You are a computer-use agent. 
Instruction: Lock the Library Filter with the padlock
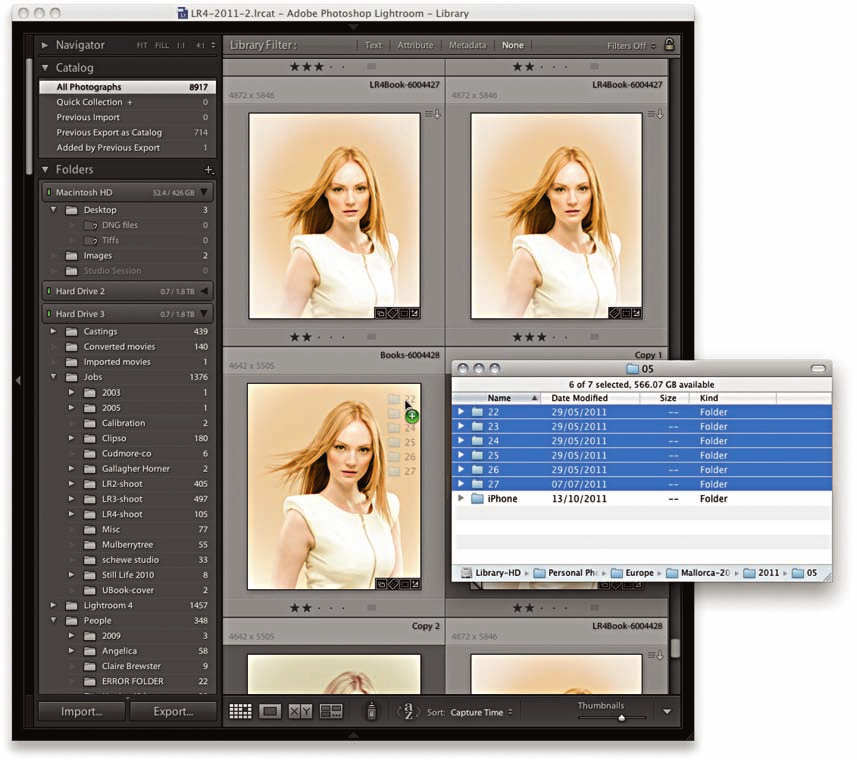[669, 44]
